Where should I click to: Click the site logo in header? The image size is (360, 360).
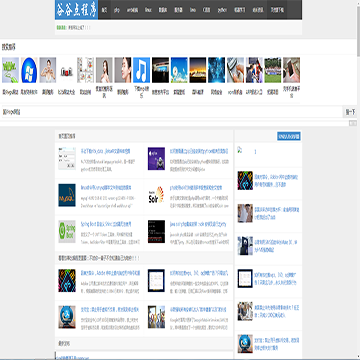click(77, 10)
